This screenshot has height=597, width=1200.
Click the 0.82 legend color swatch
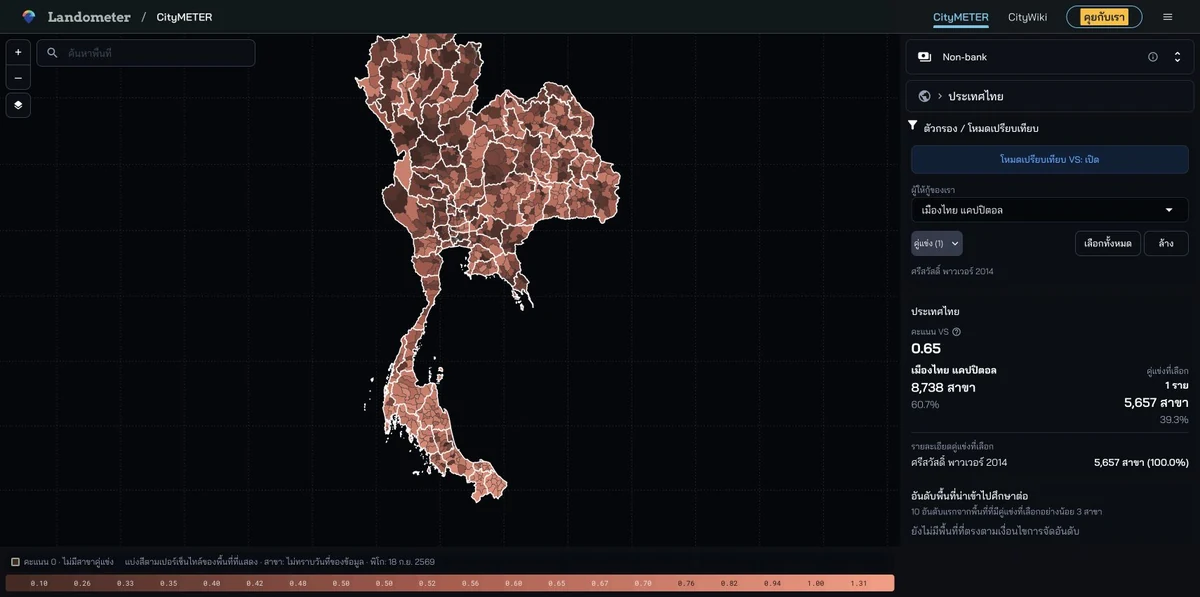[729, 583]
